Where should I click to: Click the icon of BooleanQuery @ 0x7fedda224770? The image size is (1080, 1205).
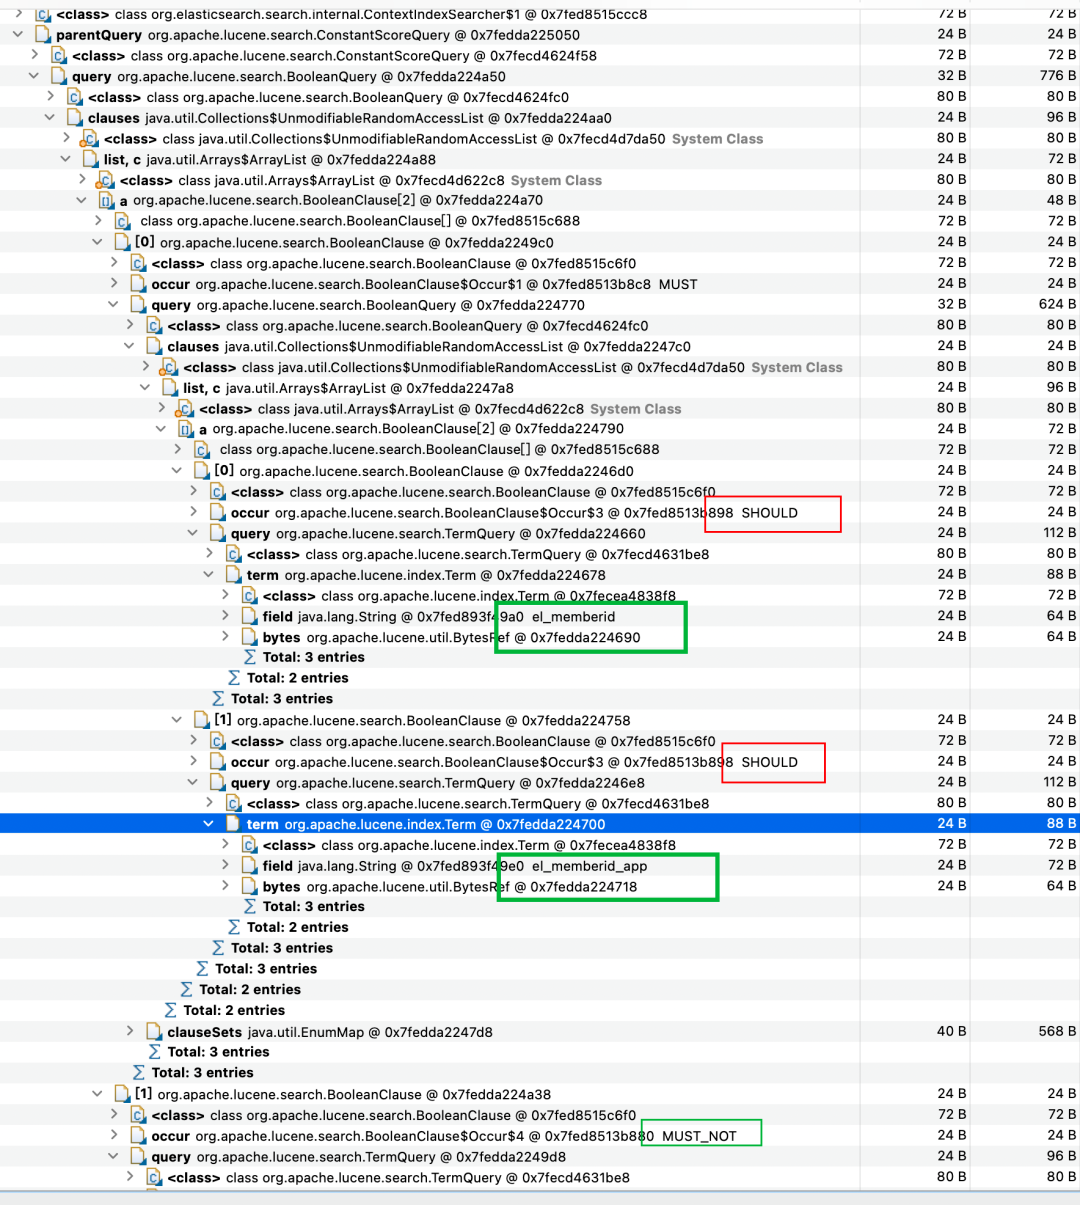(139, 305)
